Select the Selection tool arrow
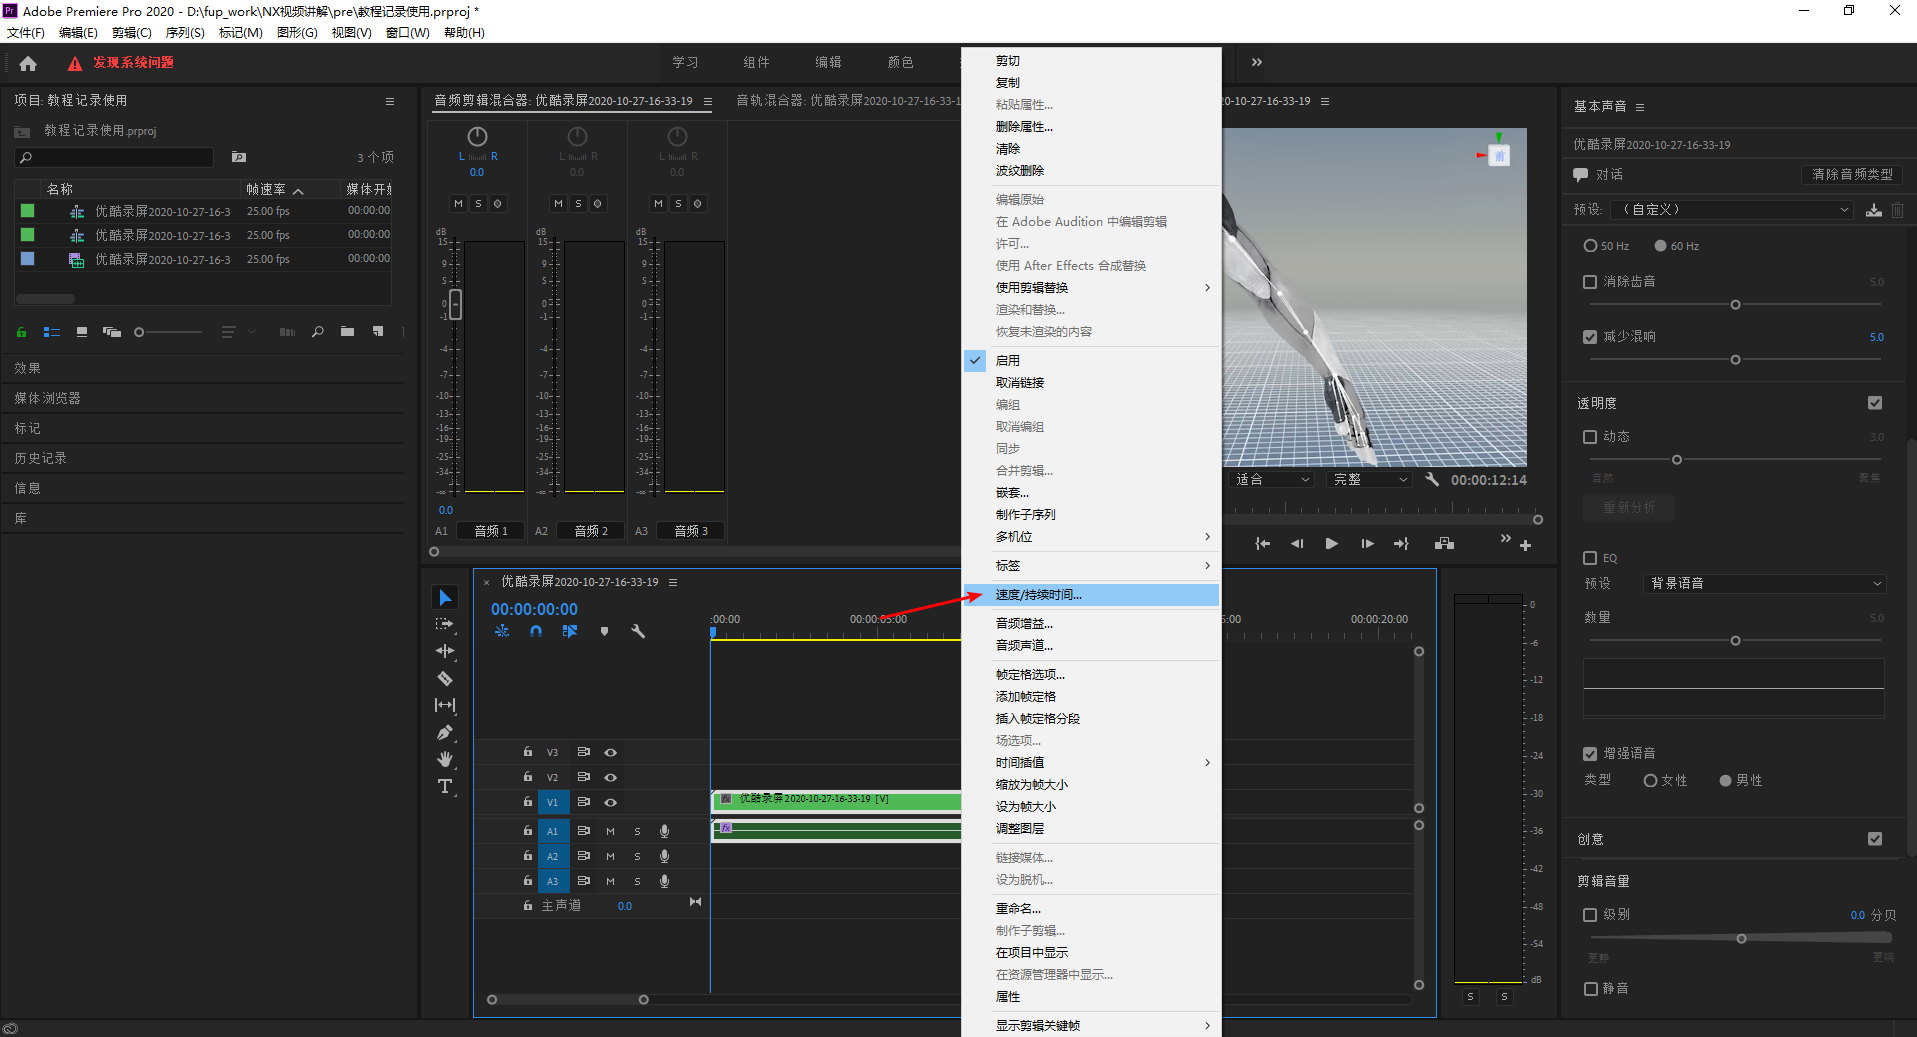1917x1037 pixels. (445, 597)
